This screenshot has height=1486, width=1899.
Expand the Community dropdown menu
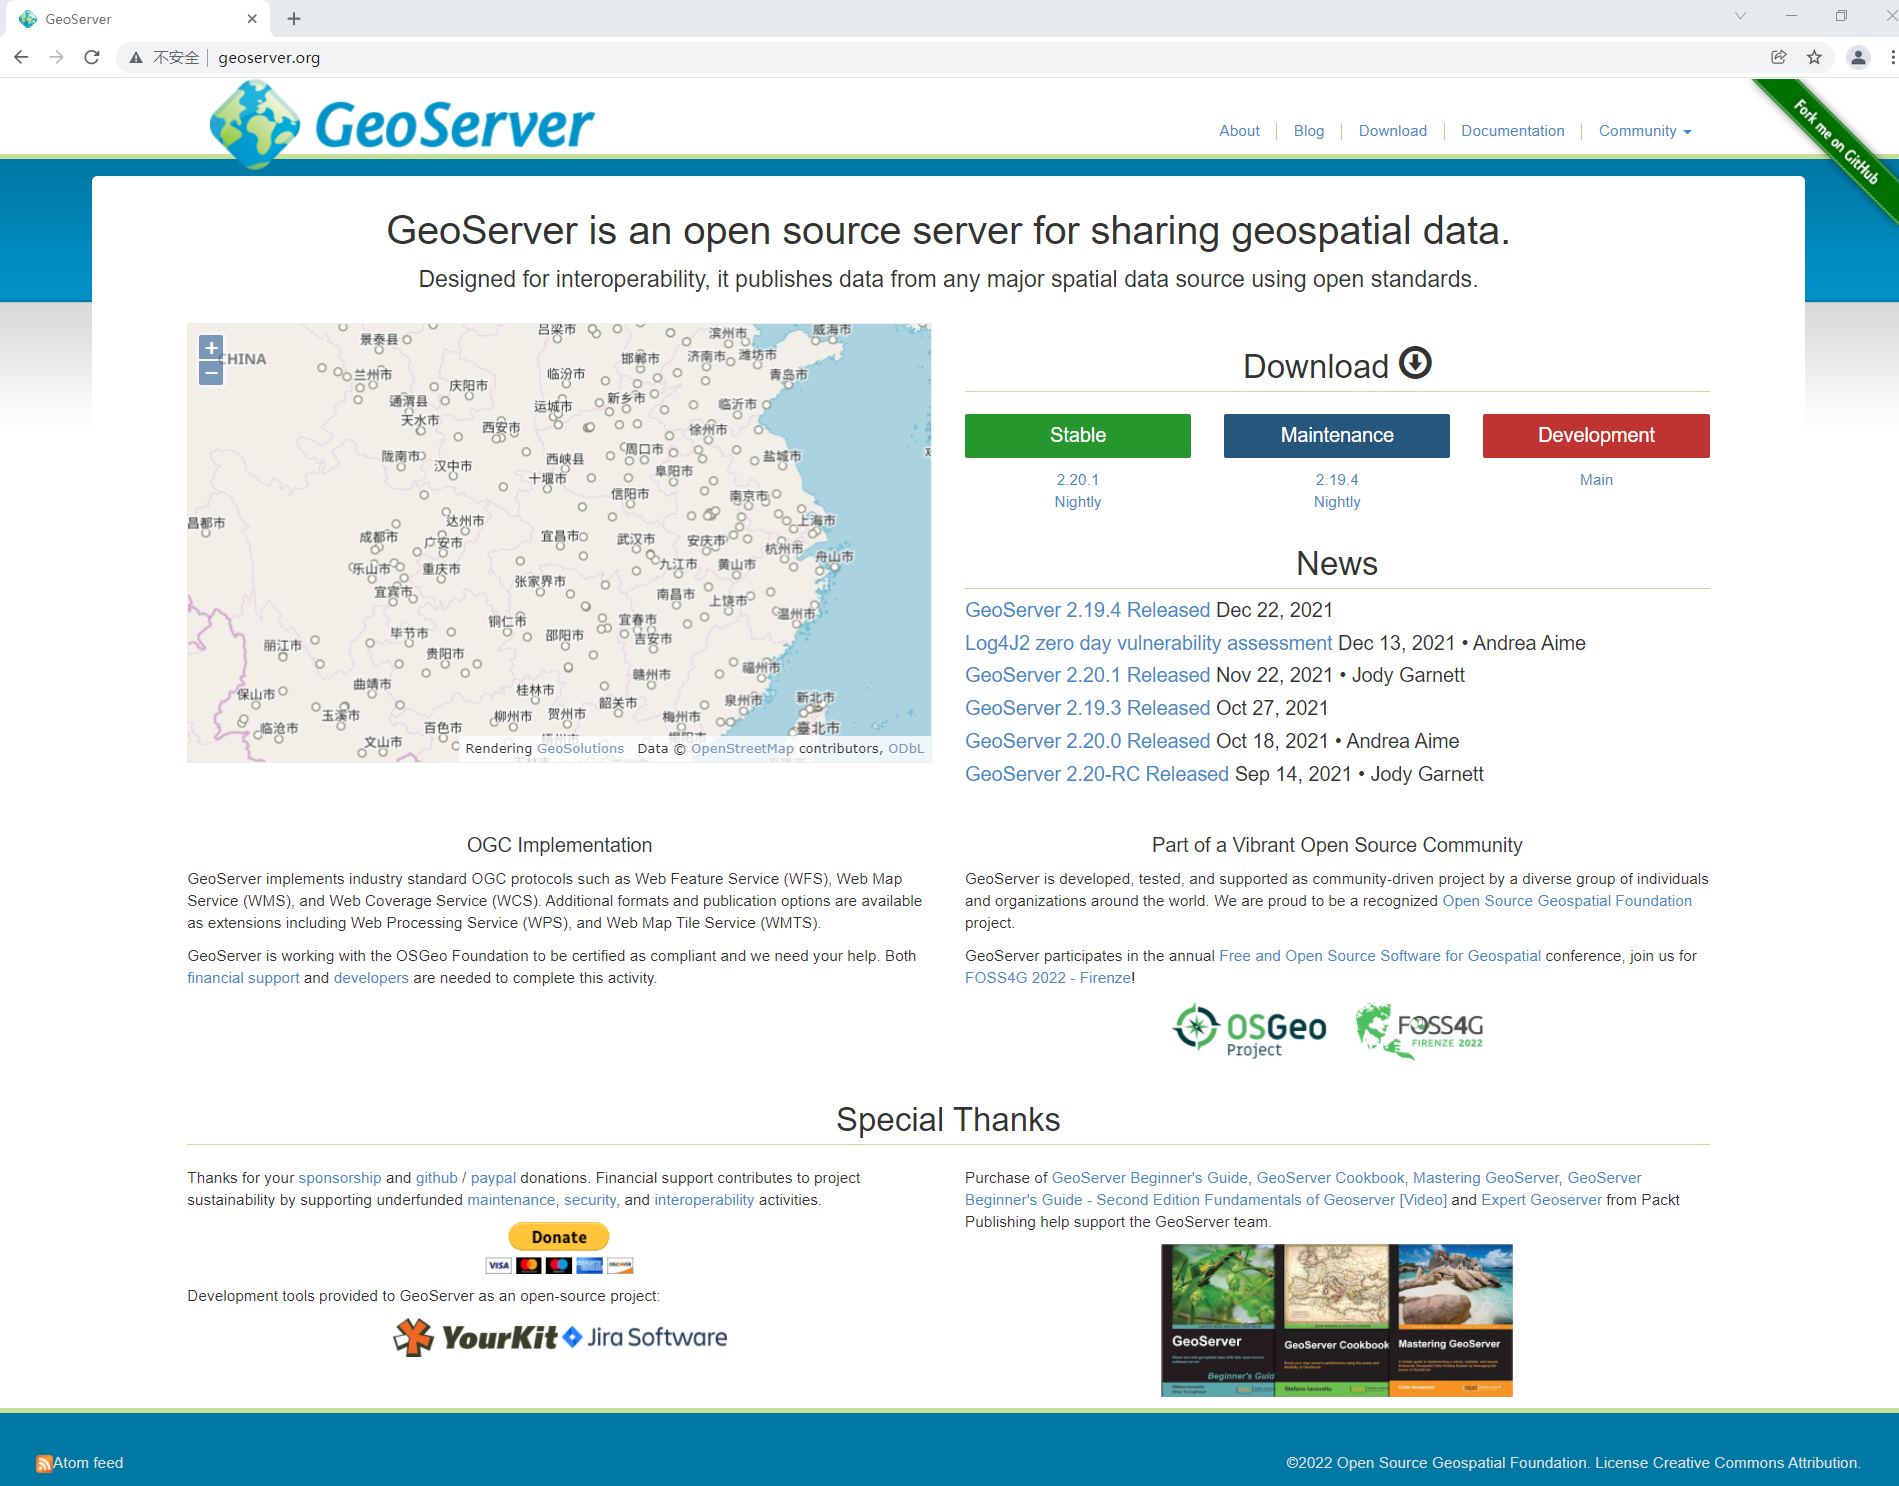click(x=1645, y=131)
